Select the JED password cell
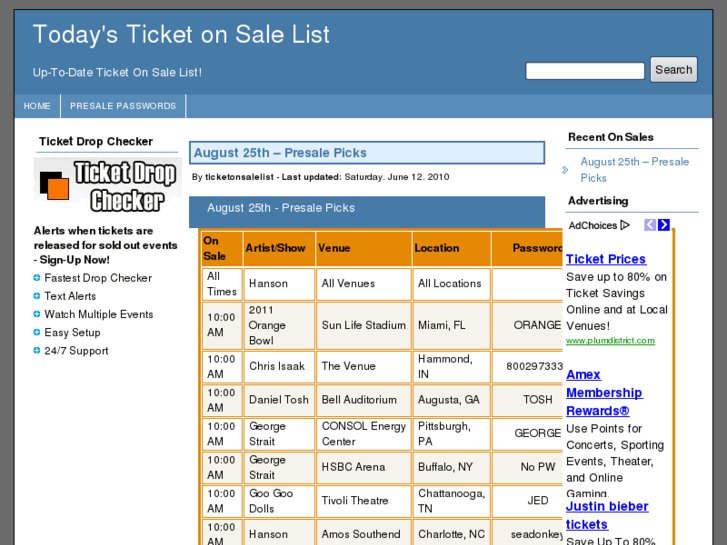The image size is (727, 545). [528, 501]
